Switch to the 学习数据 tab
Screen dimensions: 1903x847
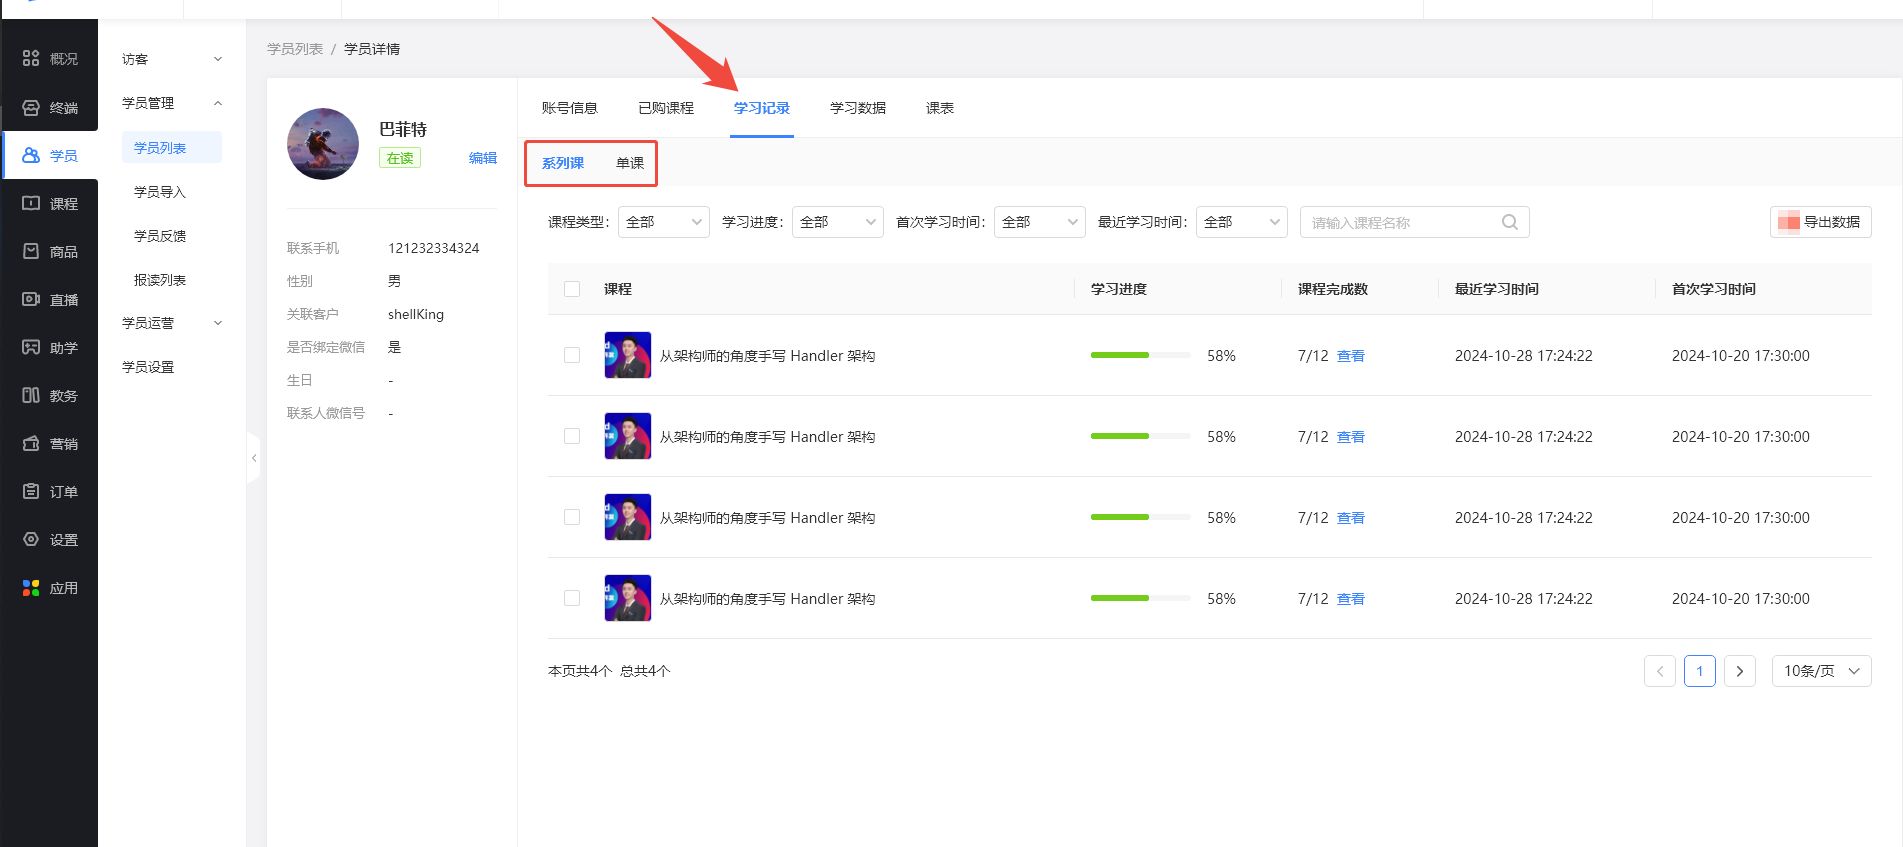857,108
